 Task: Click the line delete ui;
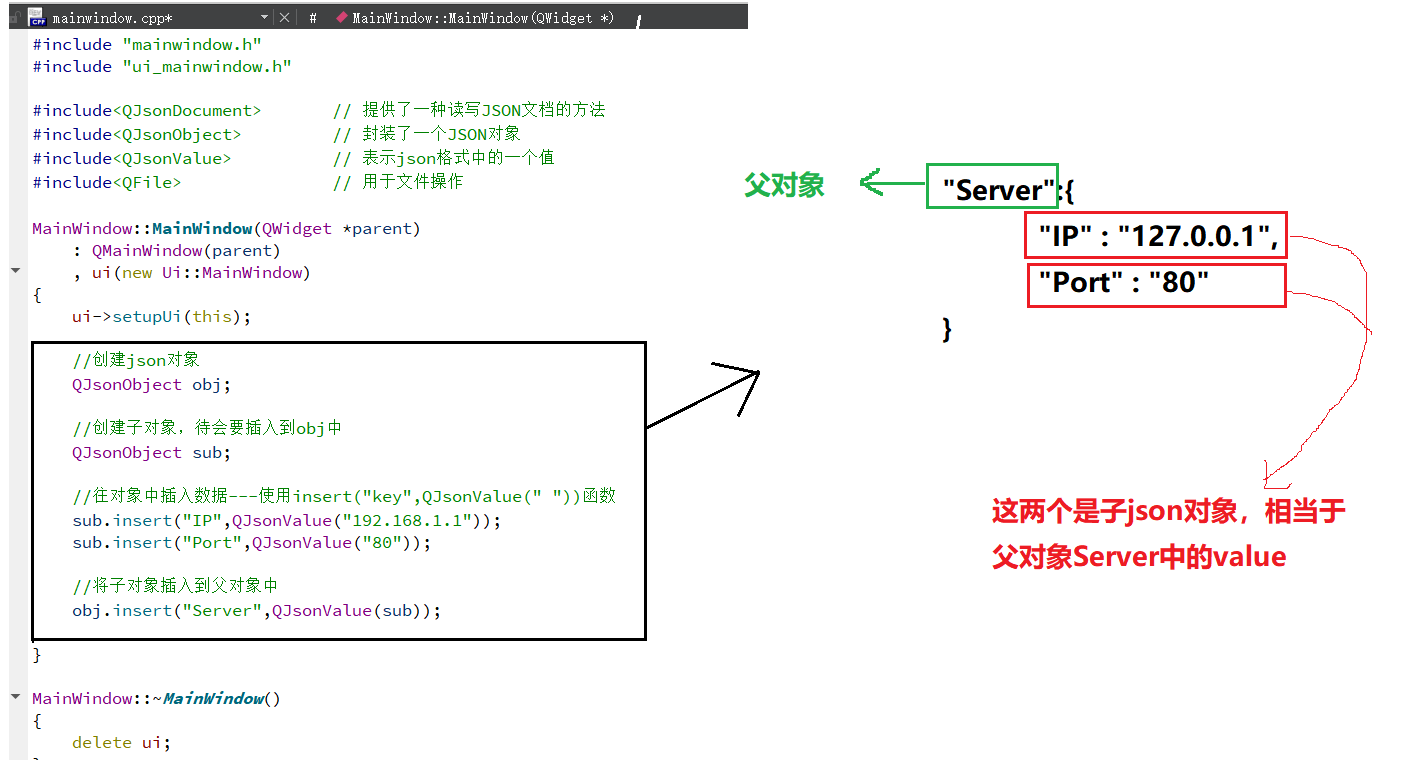tap(121, 742)
